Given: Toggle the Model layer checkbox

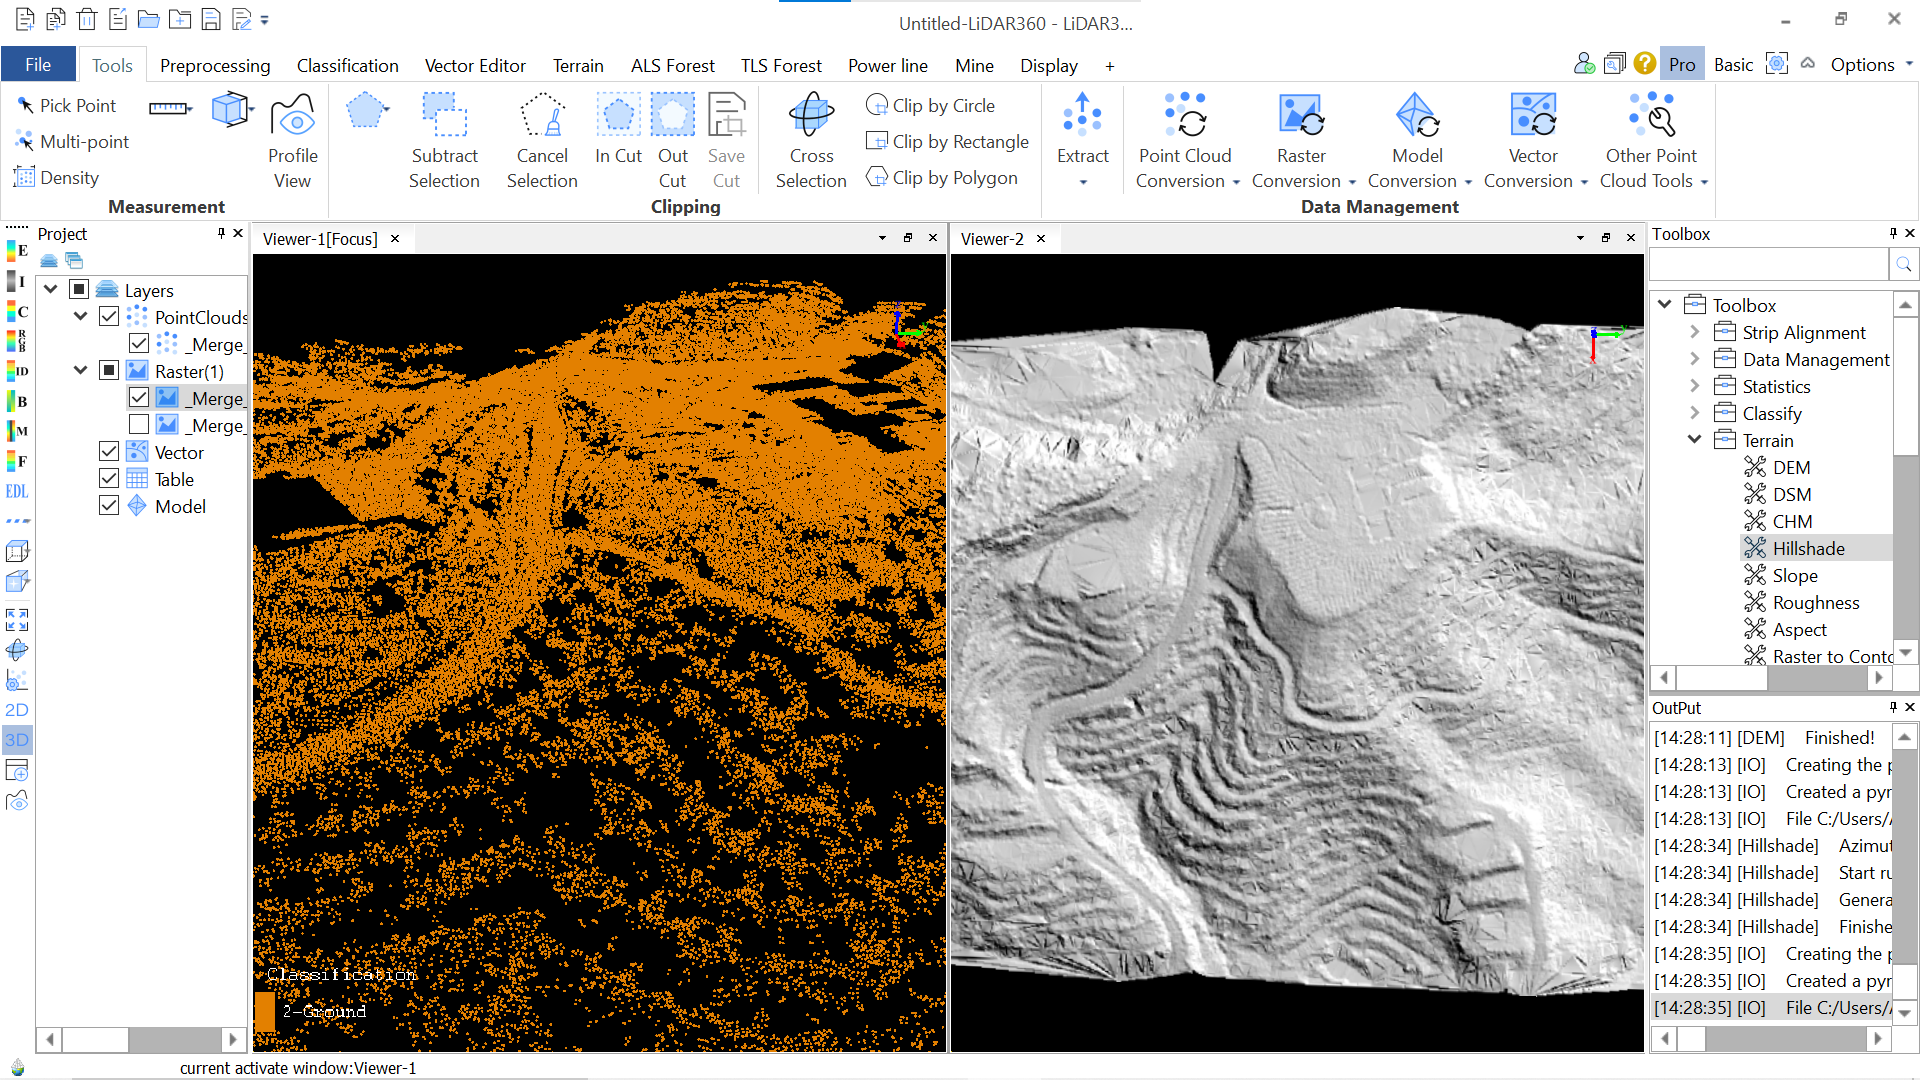Looking at the screenshot, I should [x=109, y=506].
